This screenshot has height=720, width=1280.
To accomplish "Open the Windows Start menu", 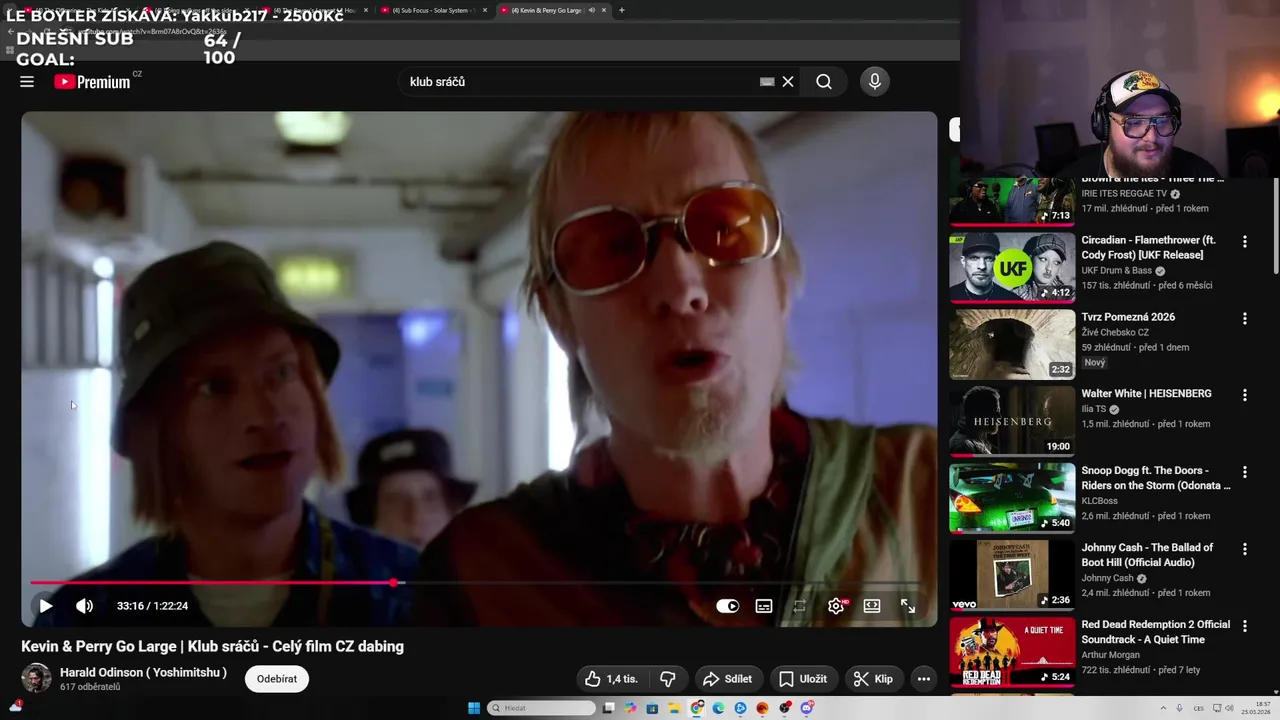I will [x=474, y=708].
